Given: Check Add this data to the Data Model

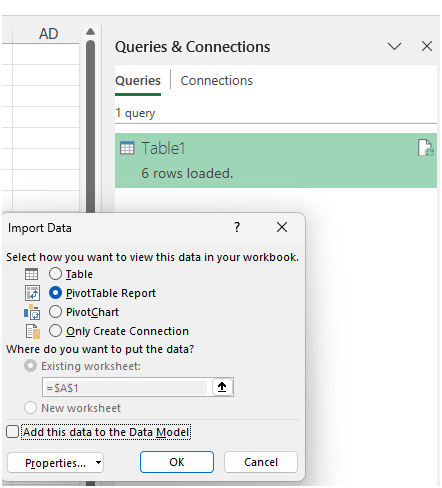Looking at the screenshot, I should tap(13, 432).
